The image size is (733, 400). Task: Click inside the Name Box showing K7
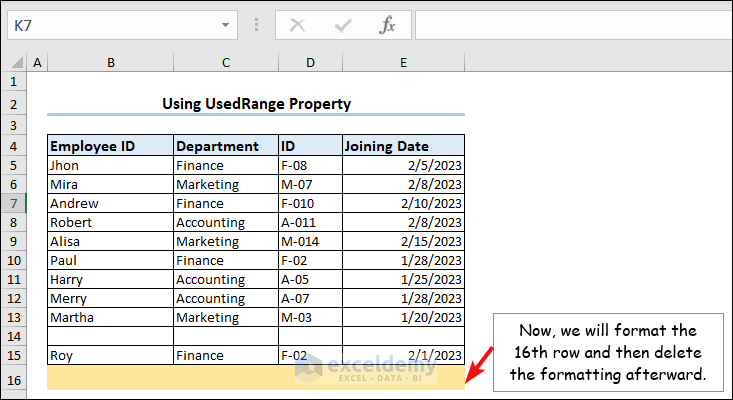click(110, 25)
